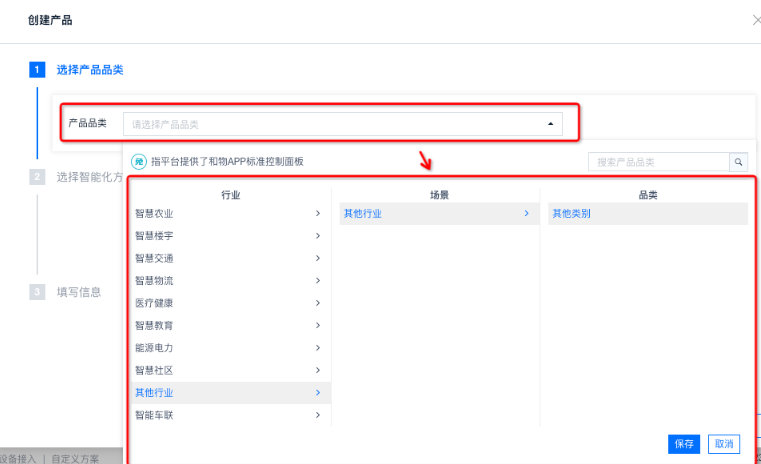
Task: Choose the 智能车联 industry
Action: (x=155, y=415)
